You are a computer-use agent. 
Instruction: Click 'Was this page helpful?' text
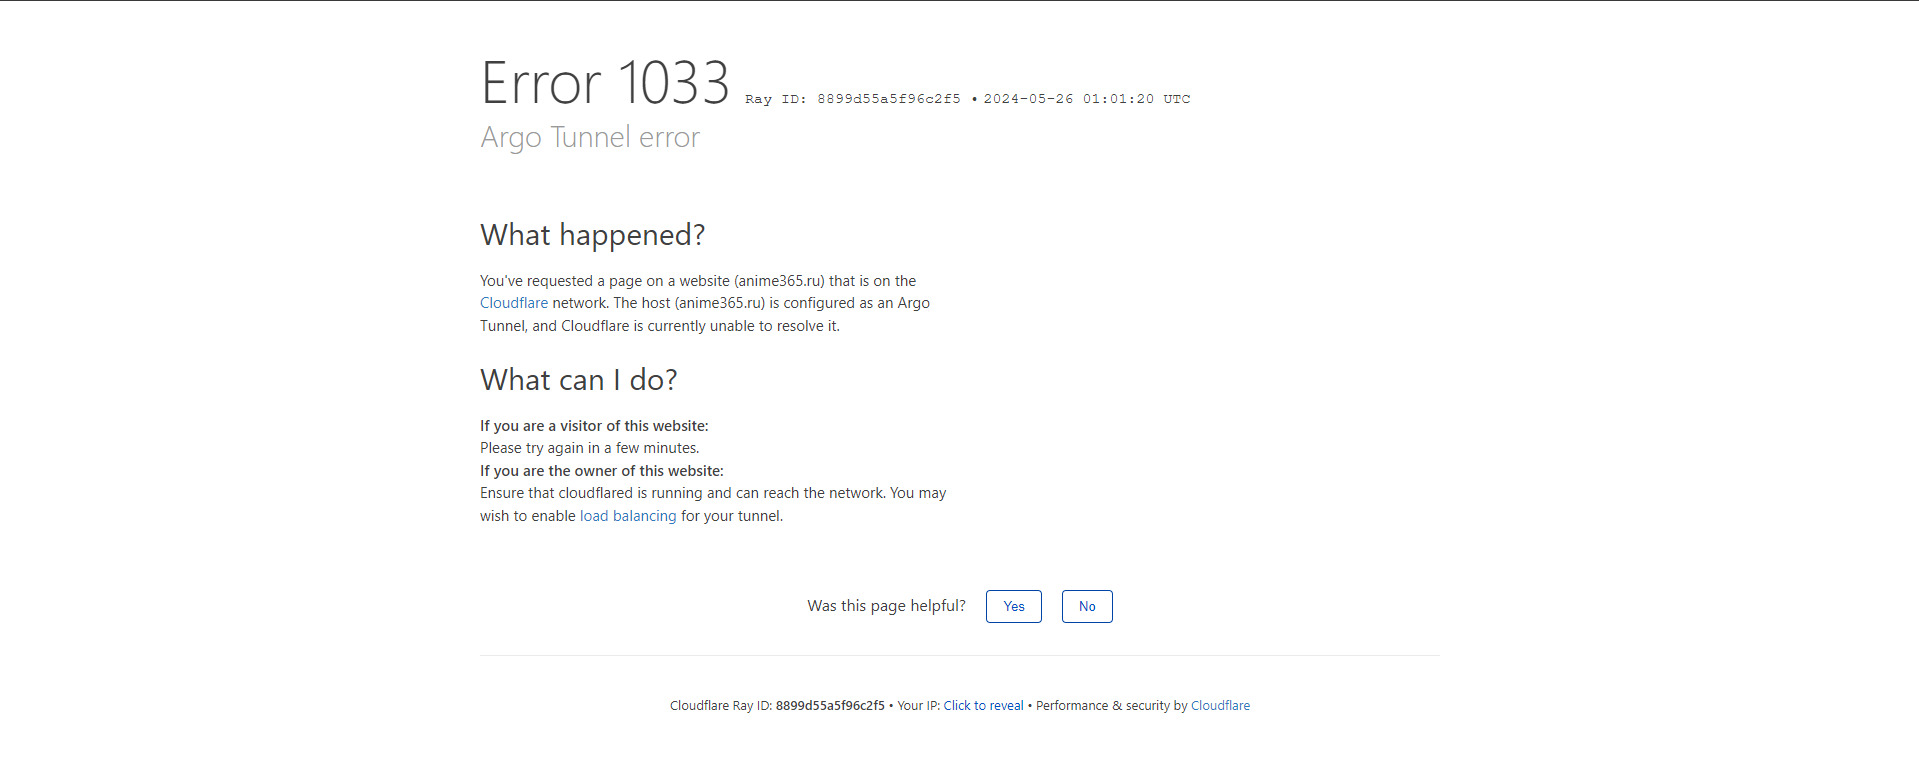[887, 606]
